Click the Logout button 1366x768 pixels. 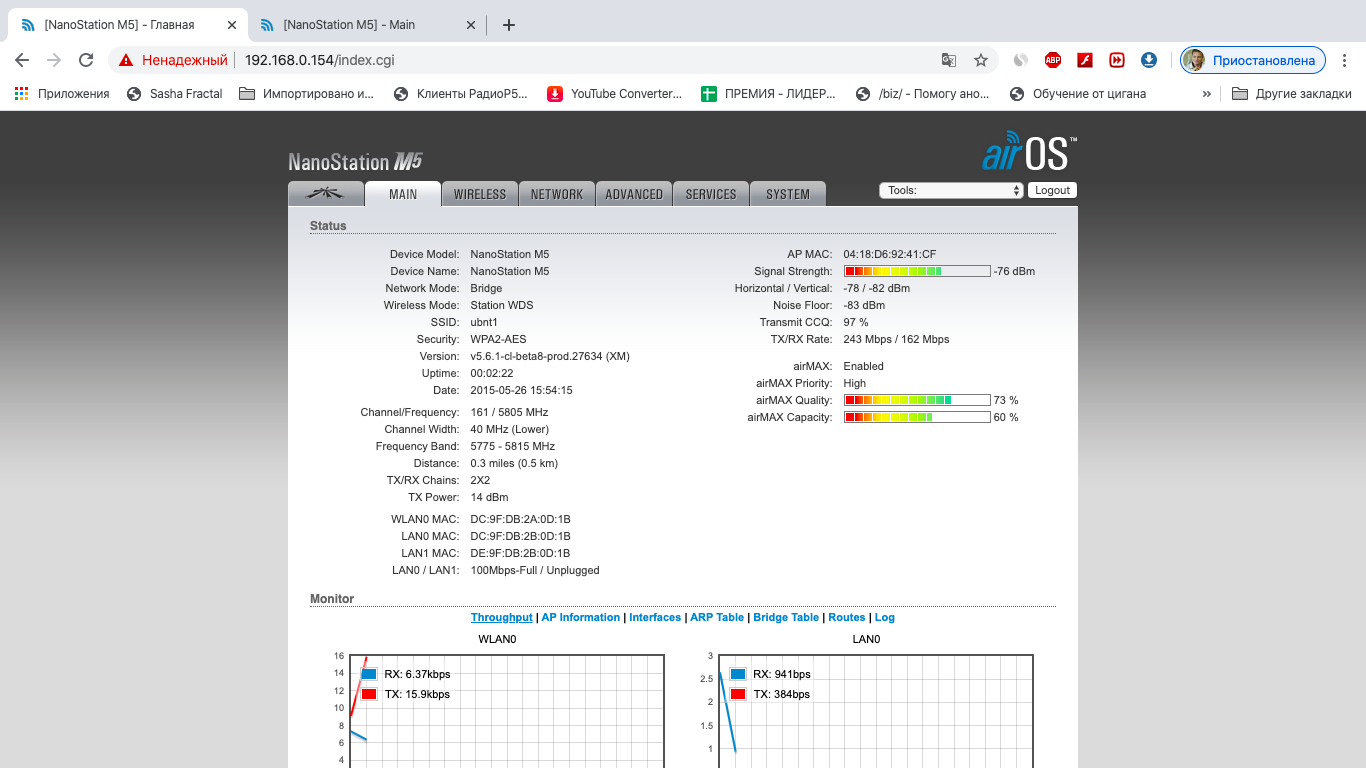point(1052,190)
